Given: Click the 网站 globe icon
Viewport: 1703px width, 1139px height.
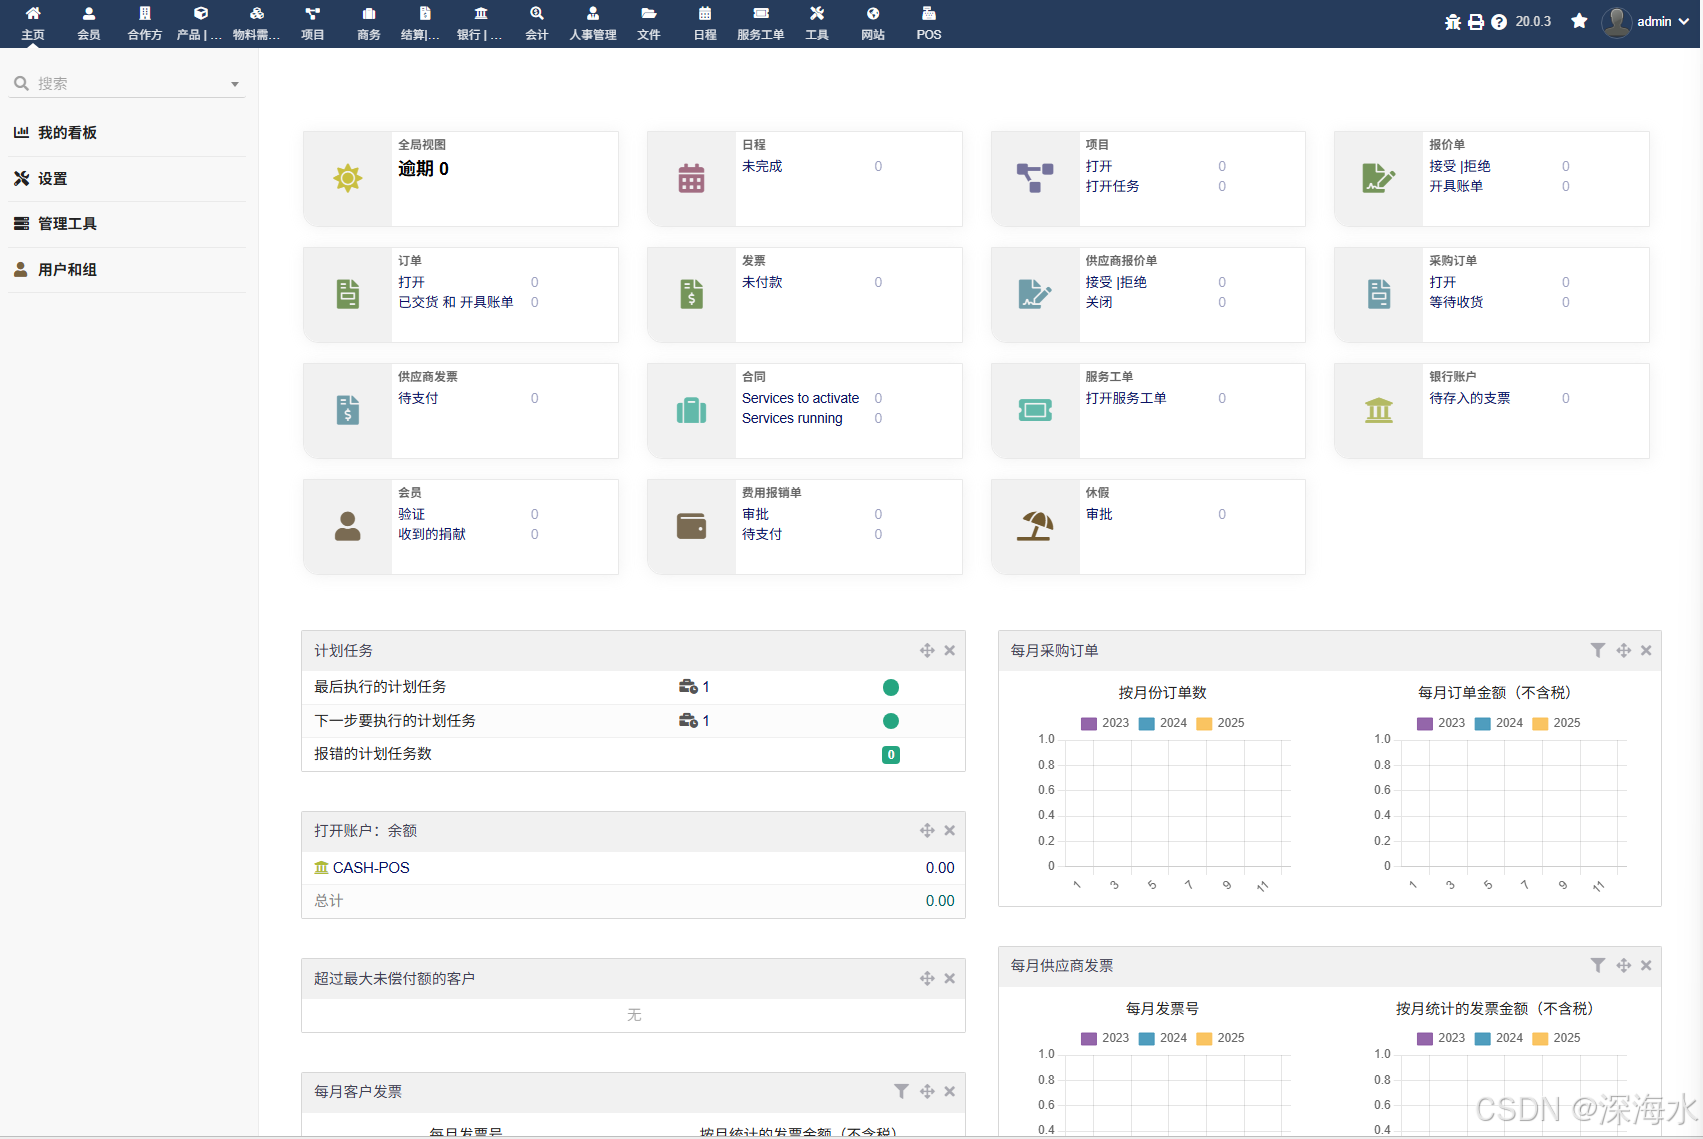Looking at the screenshot, I should [x=873, y=14].
